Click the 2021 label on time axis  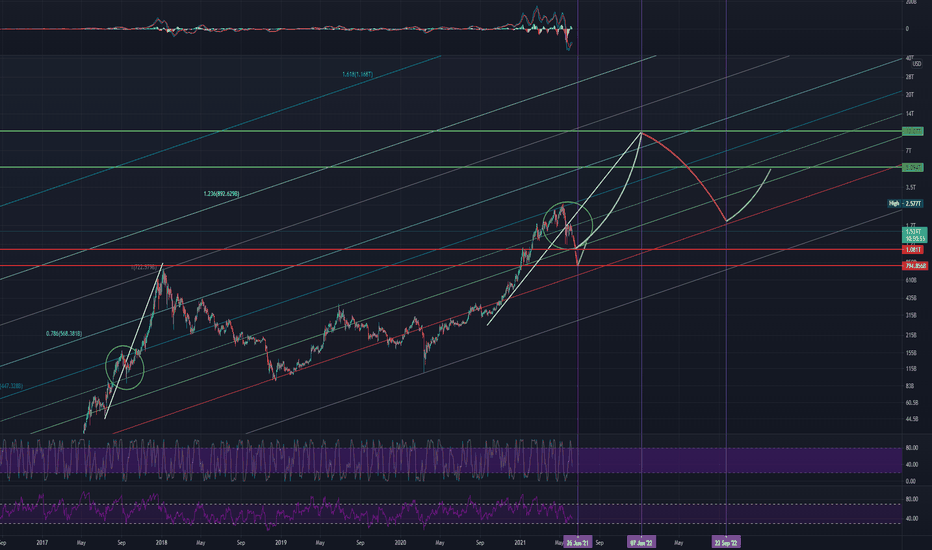(520, 542)
